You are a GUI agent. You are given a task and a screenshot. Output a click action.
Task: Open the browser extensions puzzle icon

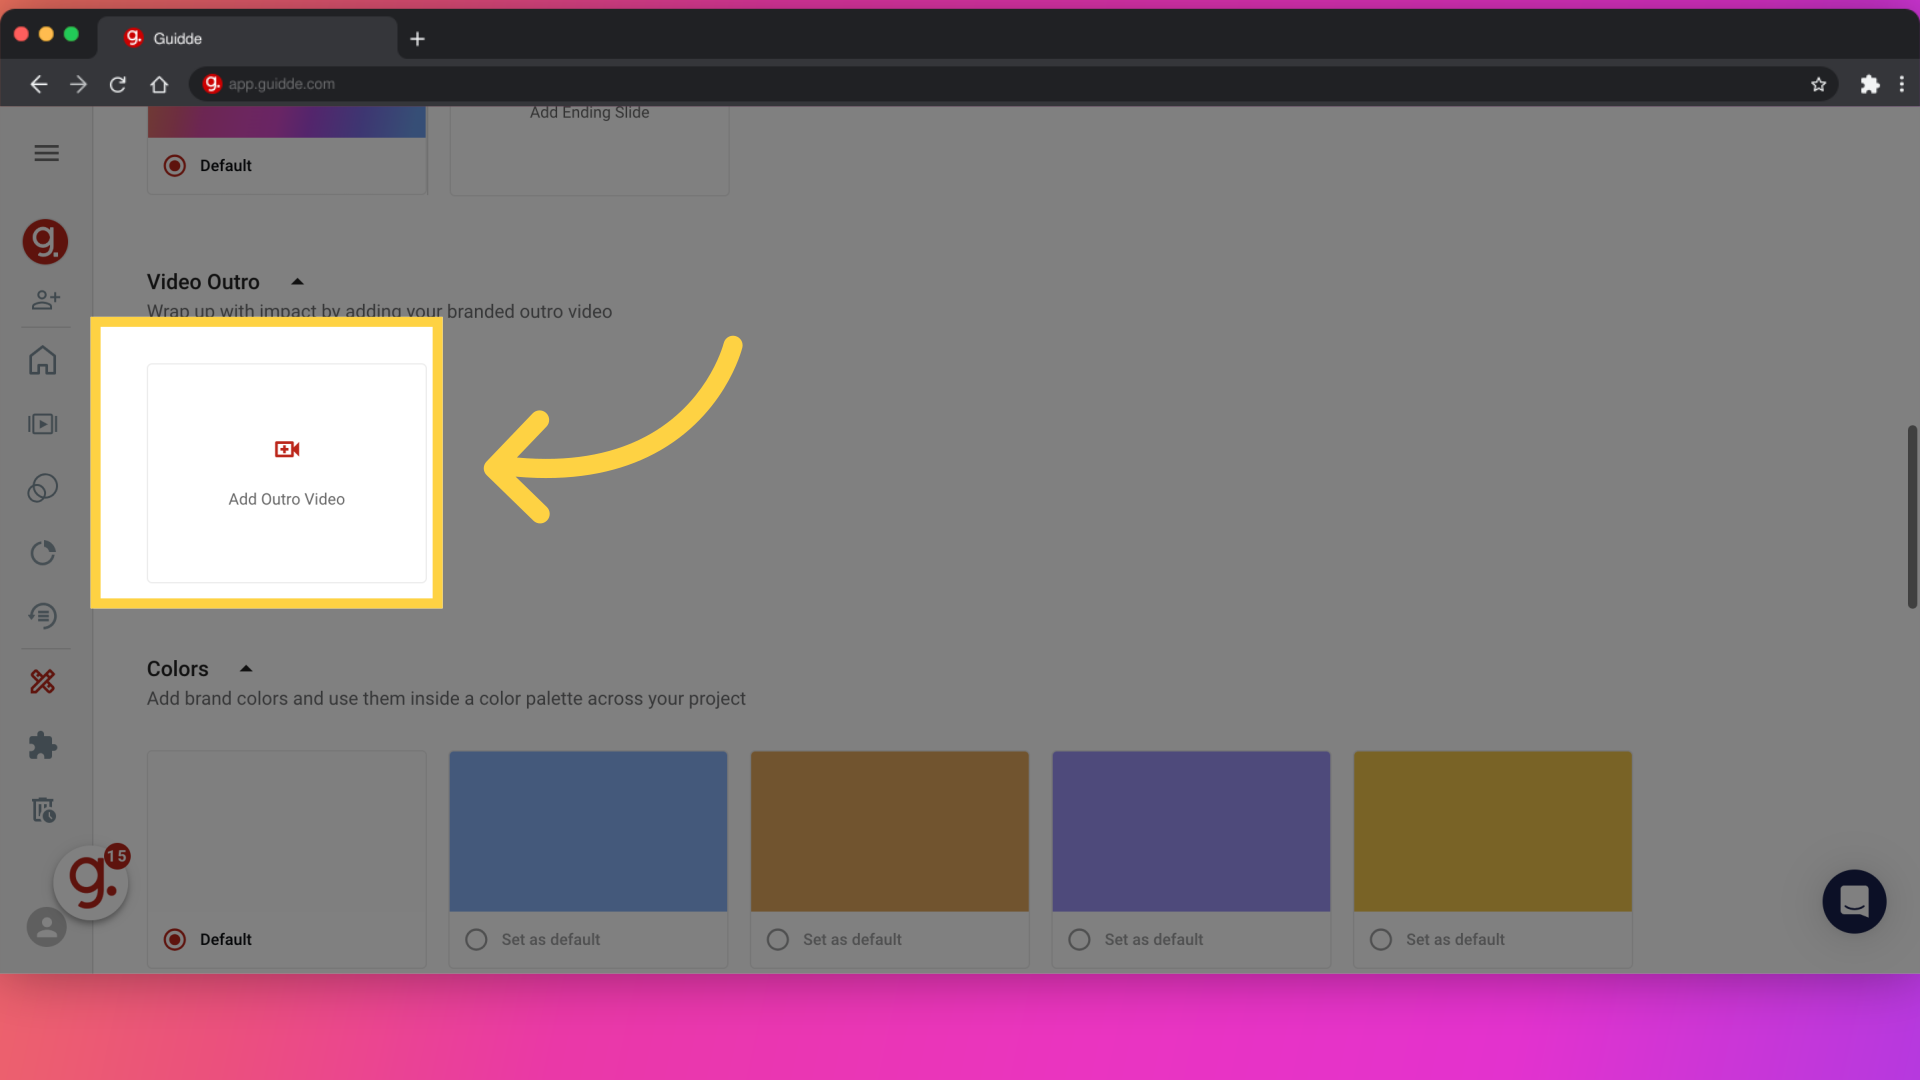tap(1869, 84)
